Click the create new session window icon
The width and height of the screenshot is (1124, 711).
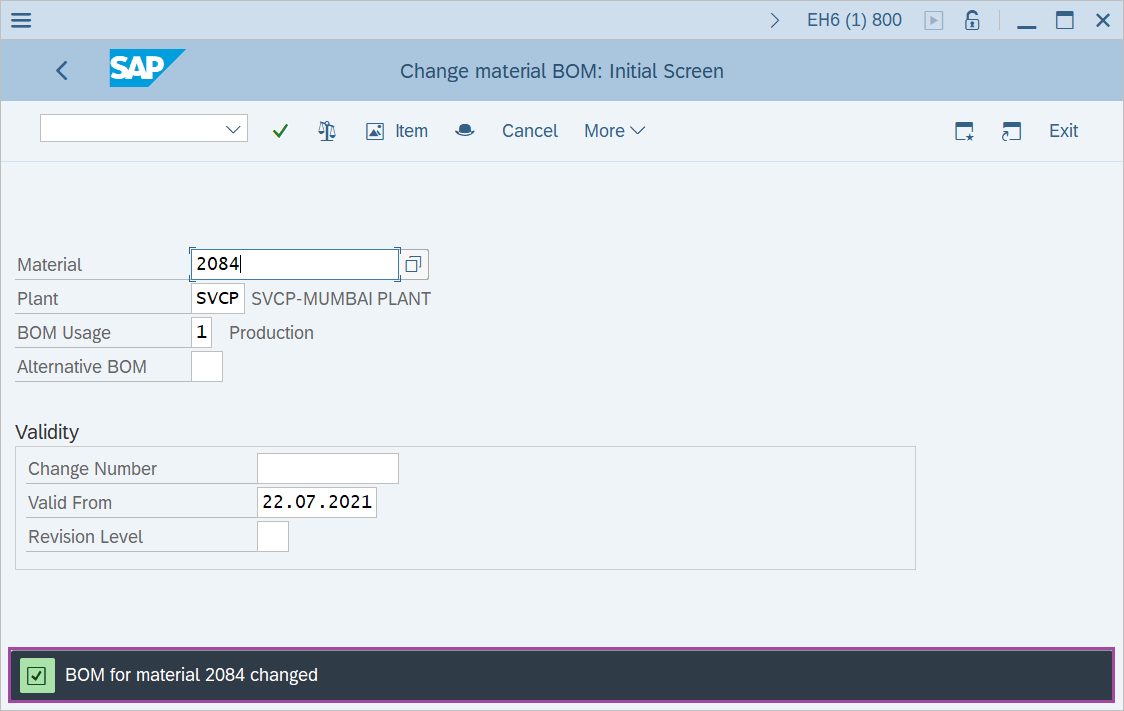coord(964,131)
